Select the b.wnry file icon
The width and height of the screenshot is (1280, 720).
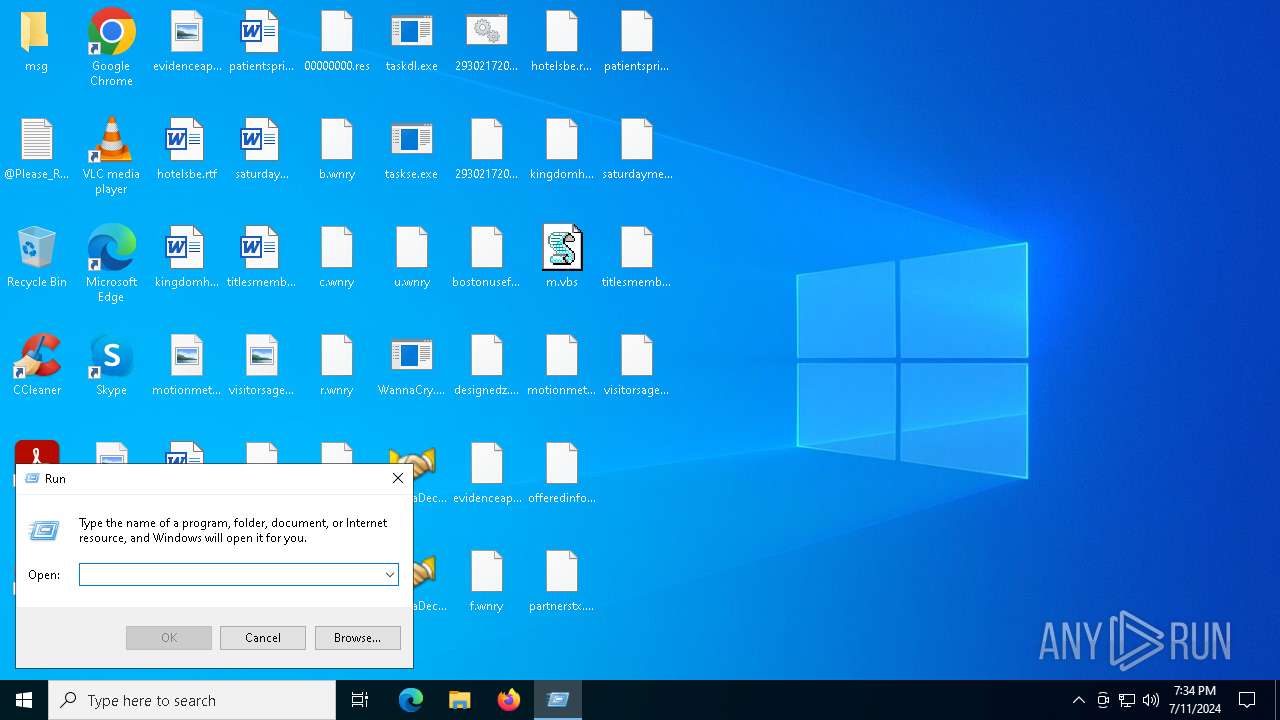coord(337,148)
